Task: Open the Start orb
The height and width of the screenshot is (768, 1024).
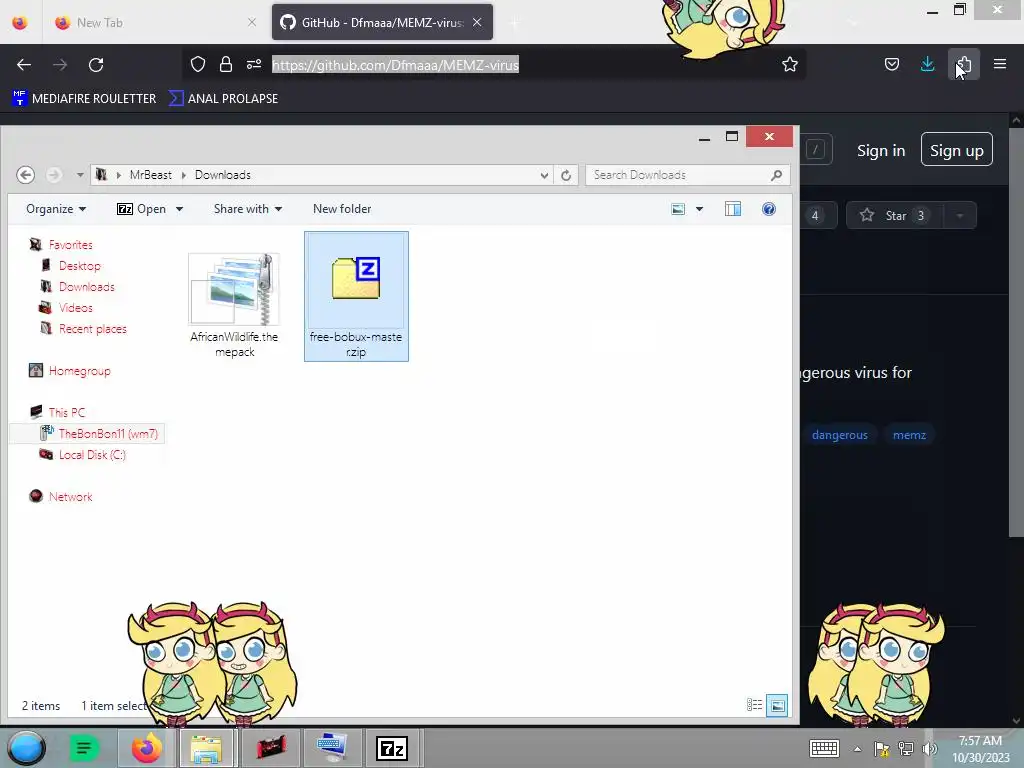Action: pyautogui.click(x=27, y=748)
